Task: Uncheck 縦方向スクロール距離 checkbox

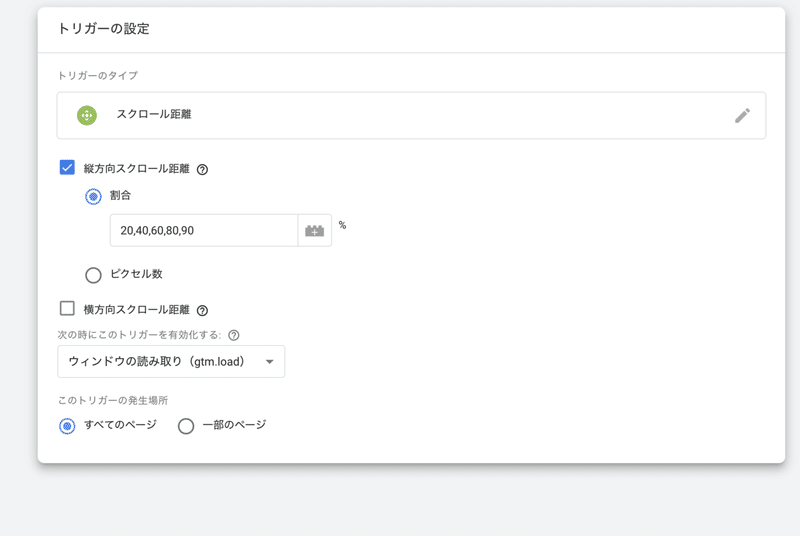Action: tap(67, 167)
